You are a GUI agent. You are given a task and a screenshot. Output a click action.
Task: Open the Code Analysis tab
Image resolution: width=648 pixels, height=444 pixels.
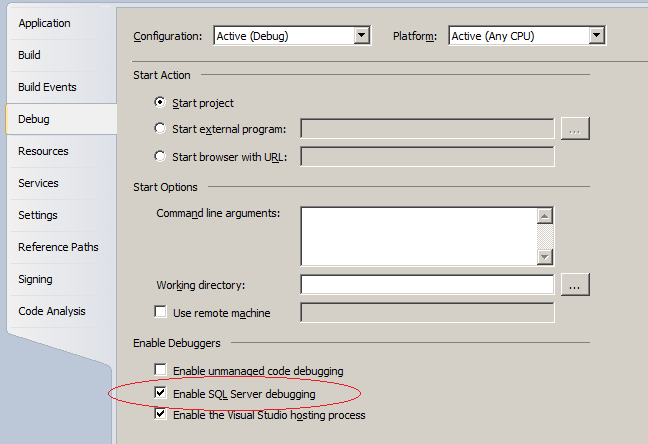52,311
